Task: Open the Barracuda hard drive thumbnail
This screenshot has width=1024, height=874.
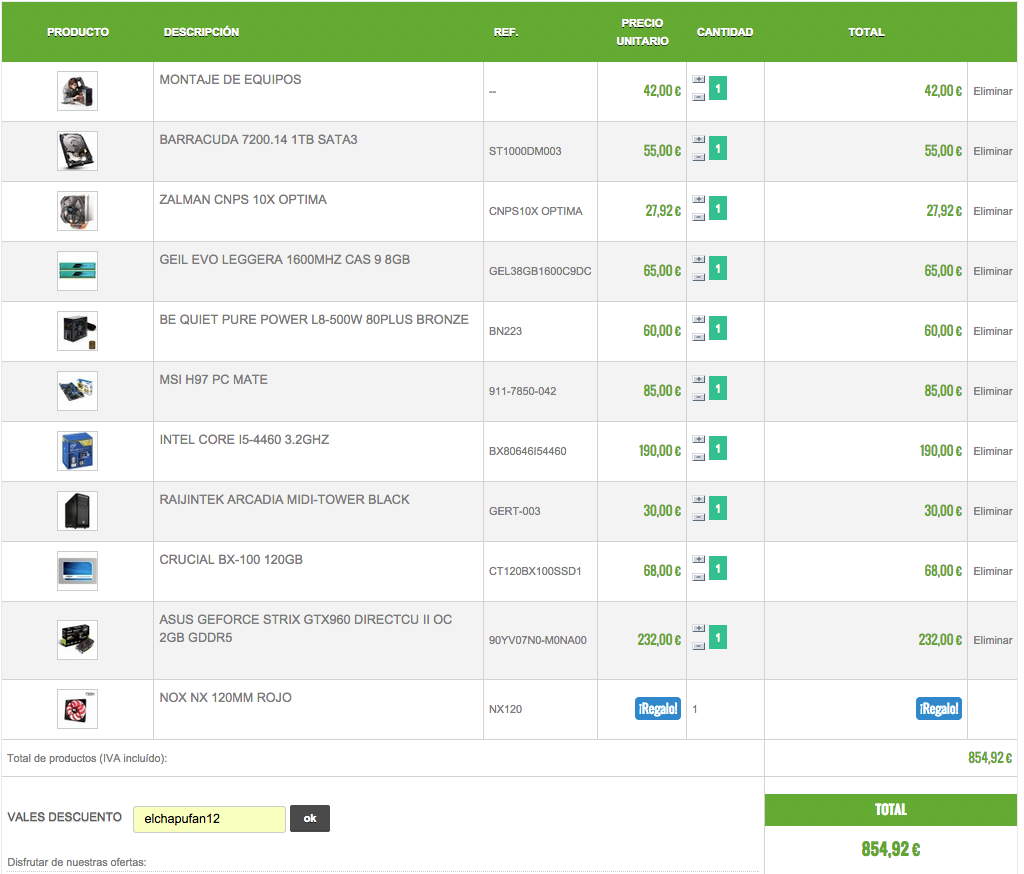Action: click(77, 151)
